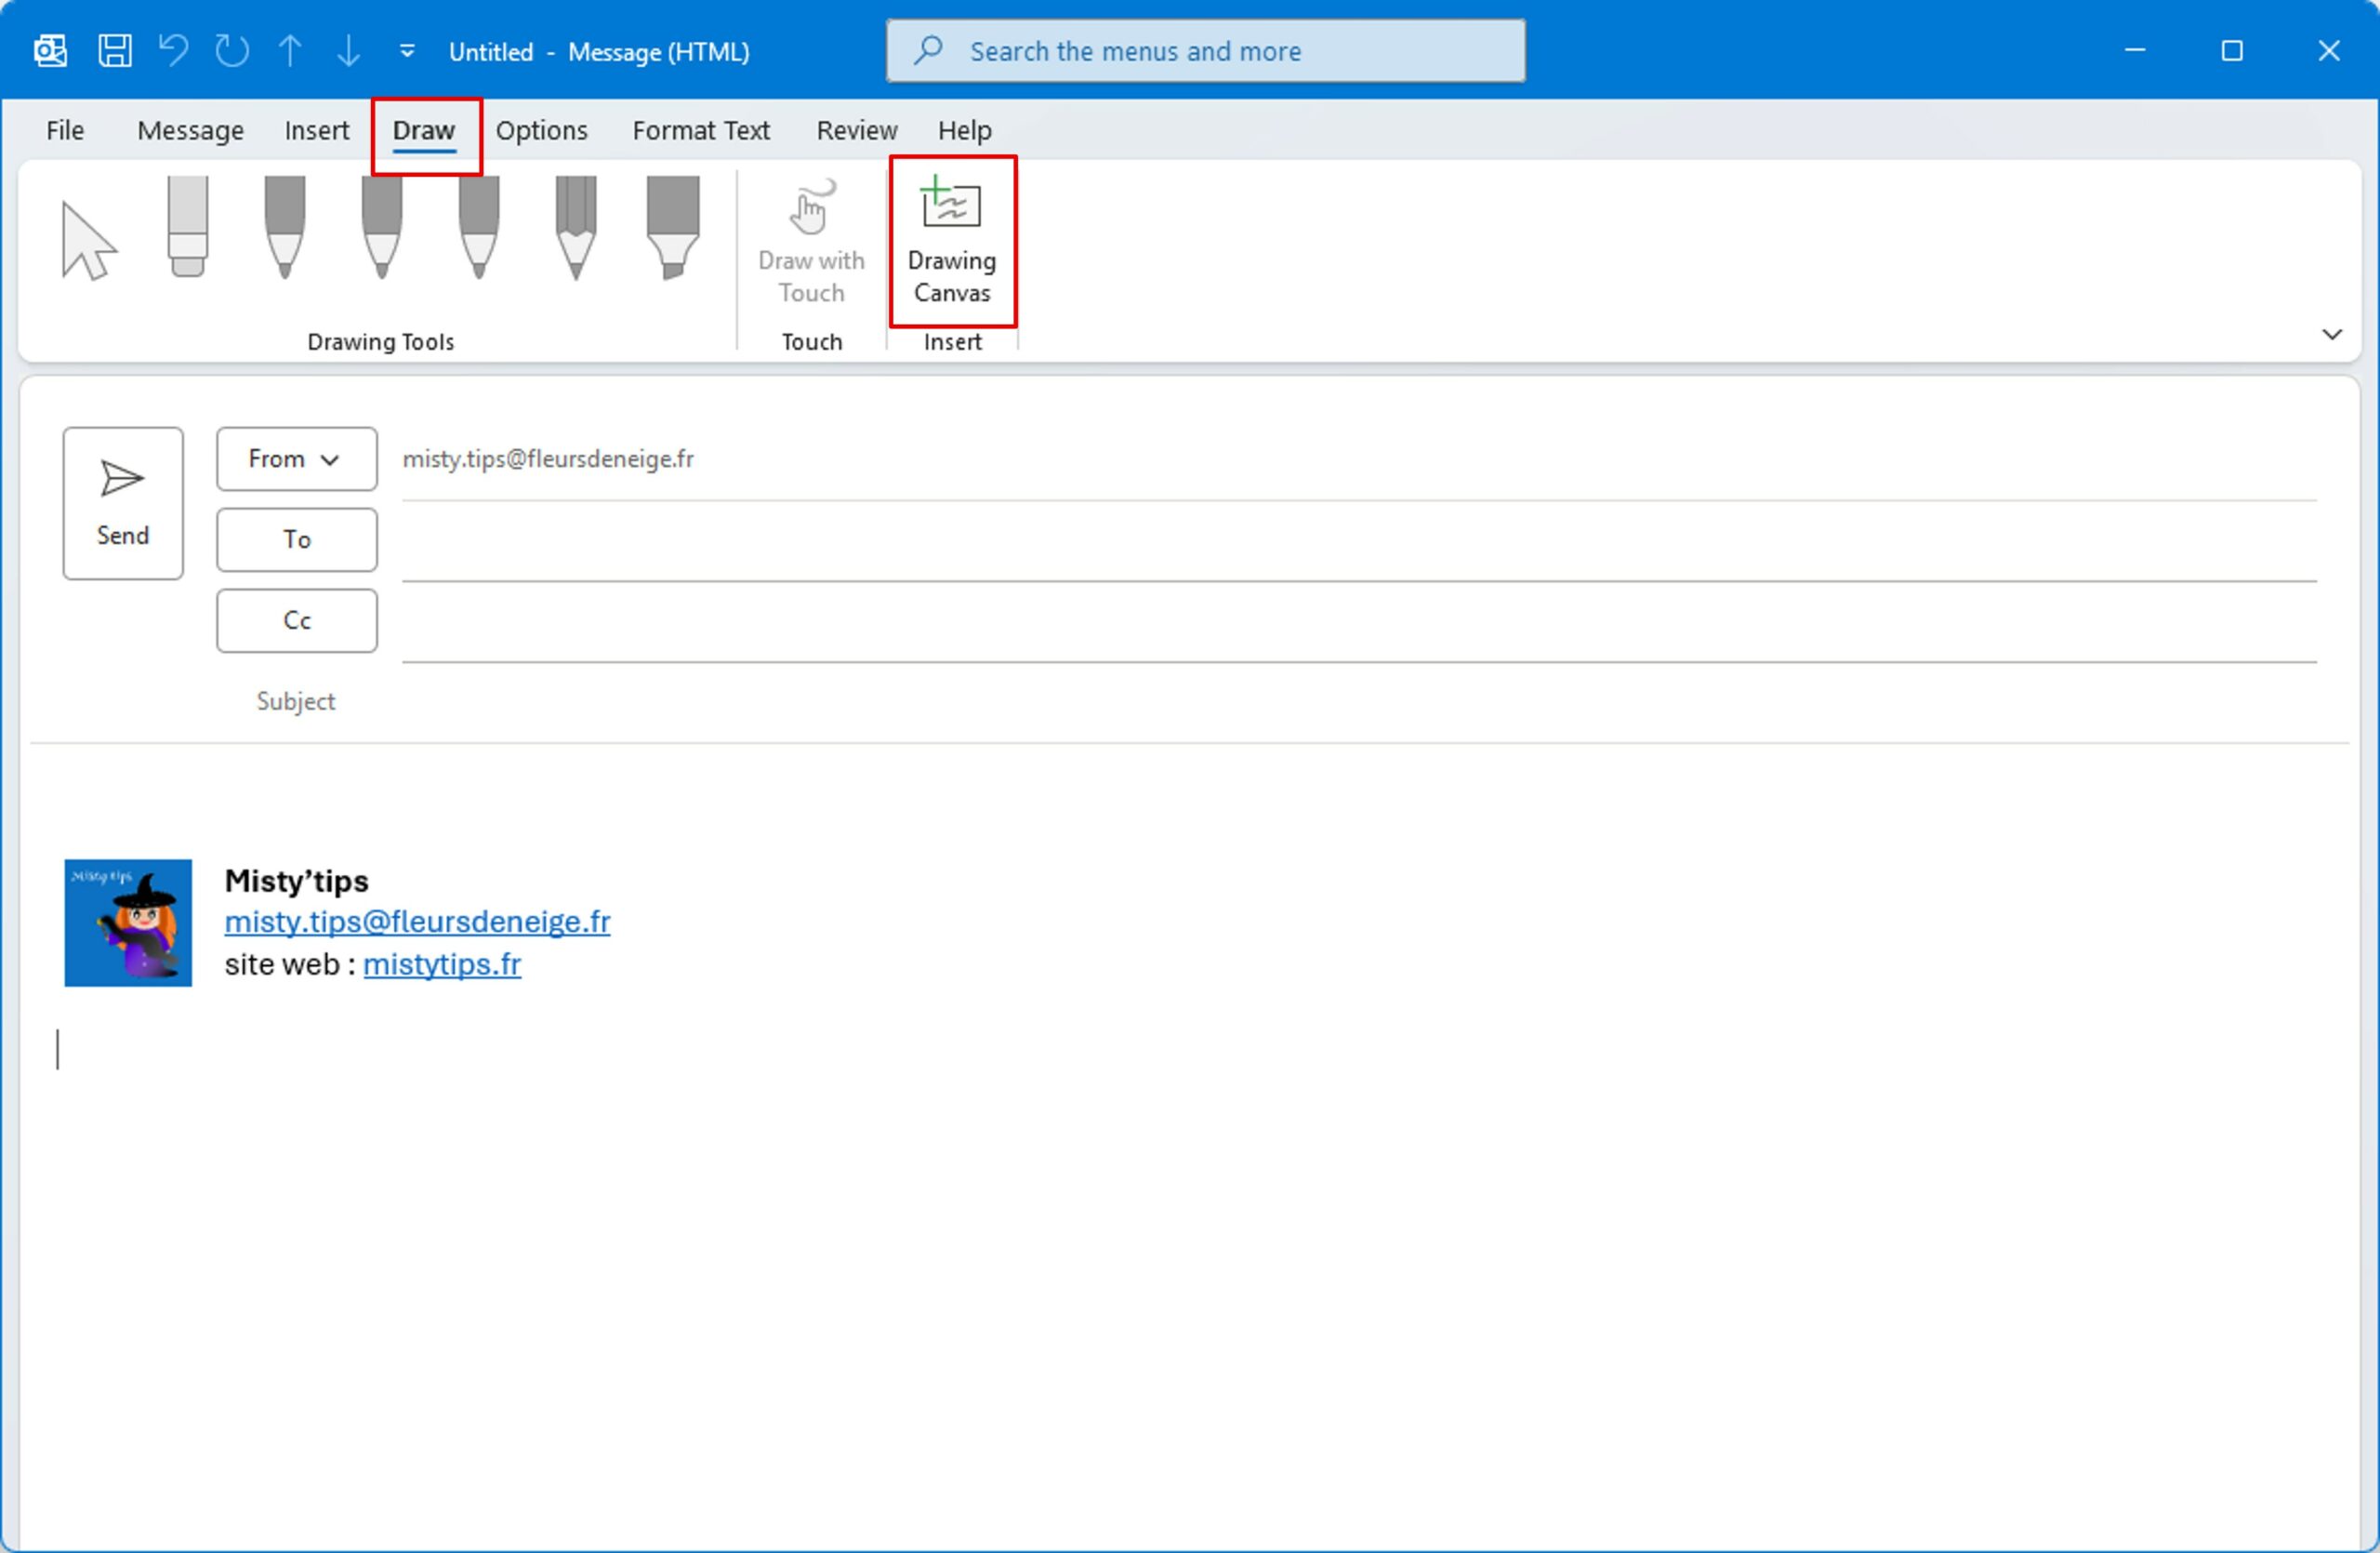The height and width of the screenshot is (1553, 2380).
Task: Switch to the Message tab
Action: coord(190,130)
